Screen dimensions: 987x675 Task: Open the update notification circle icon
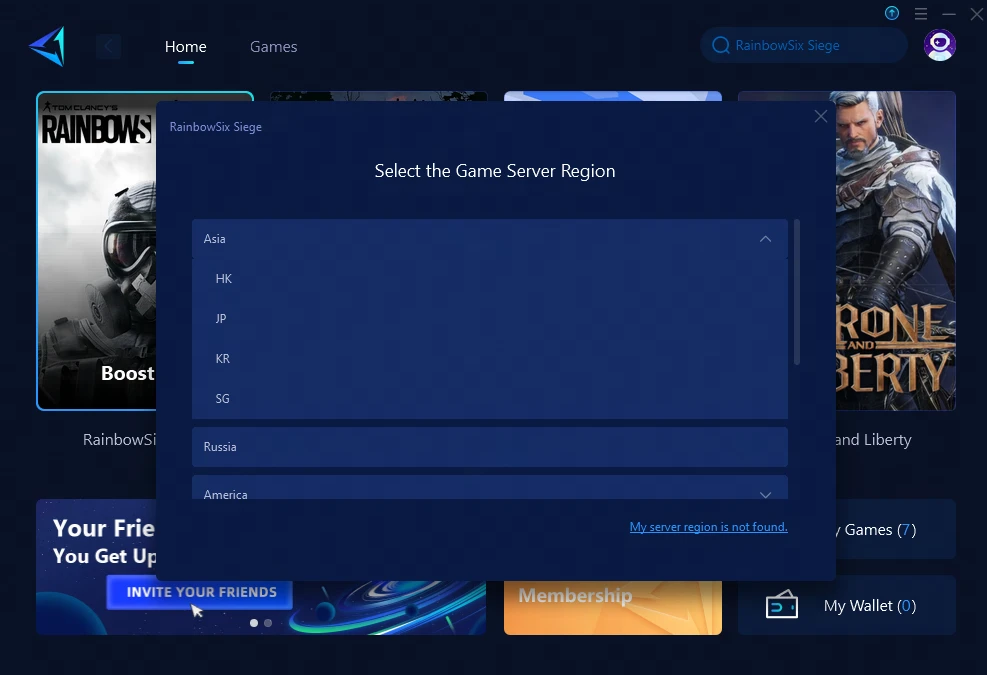tap(891, 13)
